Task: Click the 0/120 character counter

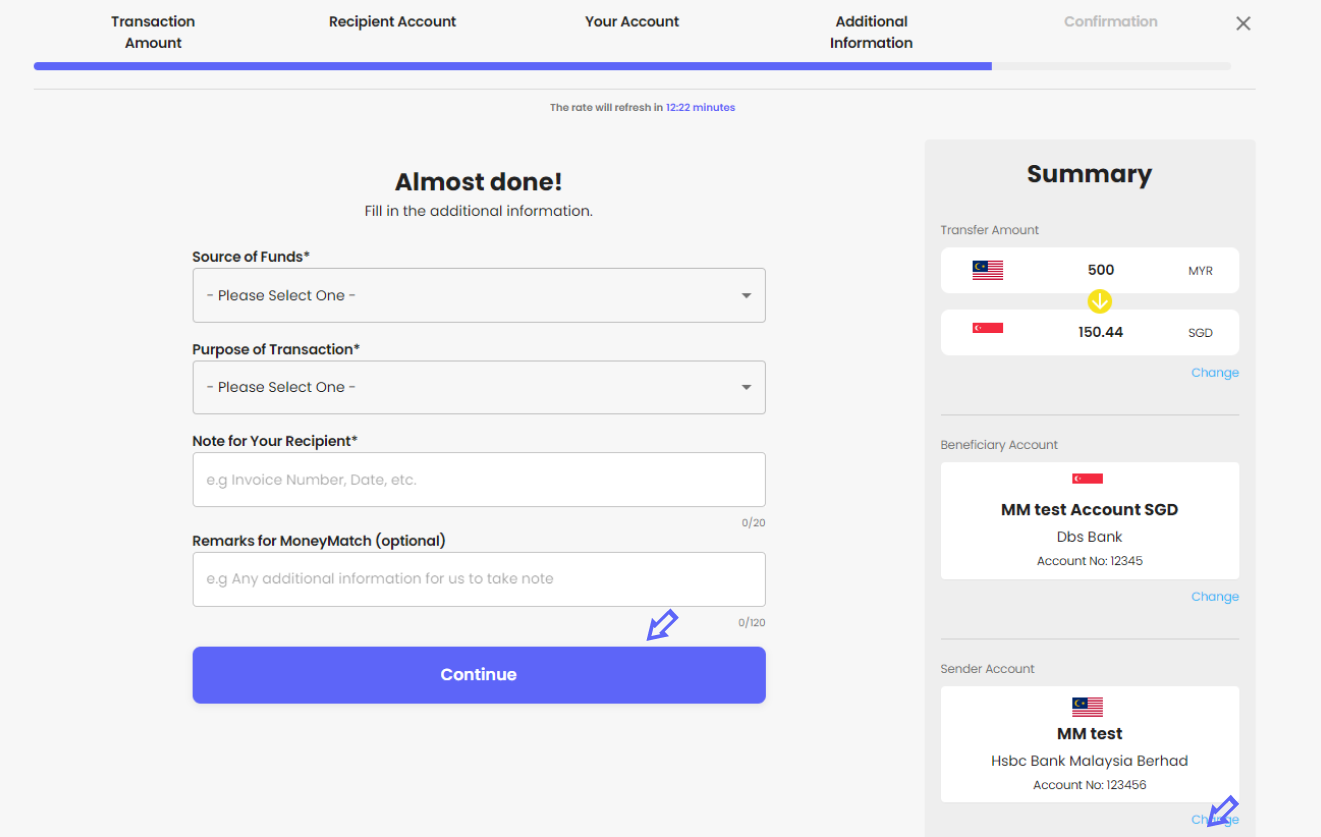Action: (x=751, y=623)
